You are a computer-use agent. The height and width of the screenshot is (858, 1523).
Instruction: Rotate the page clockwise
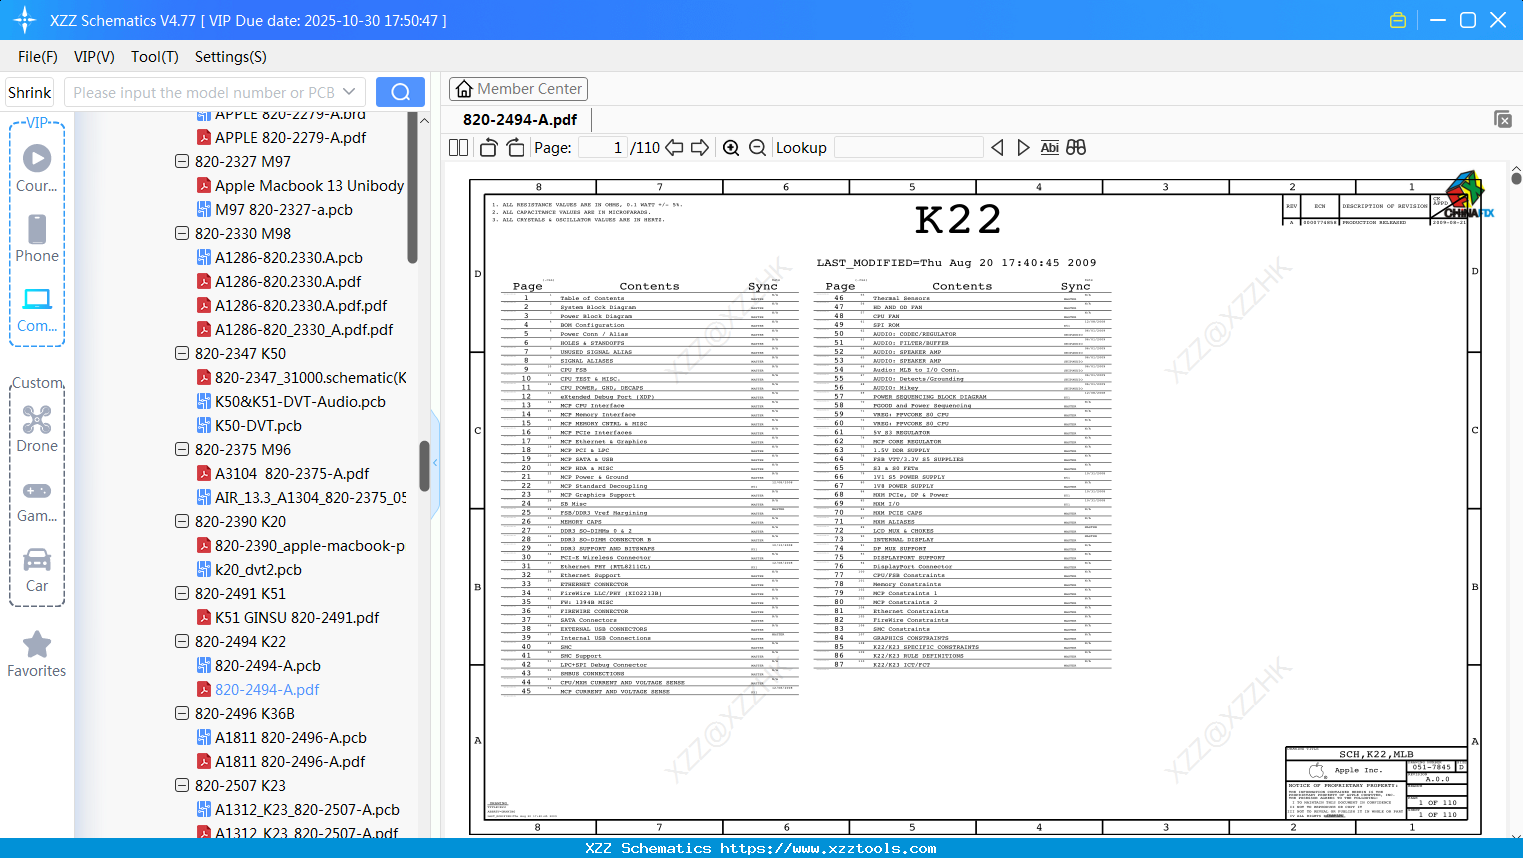pos(515,148)
